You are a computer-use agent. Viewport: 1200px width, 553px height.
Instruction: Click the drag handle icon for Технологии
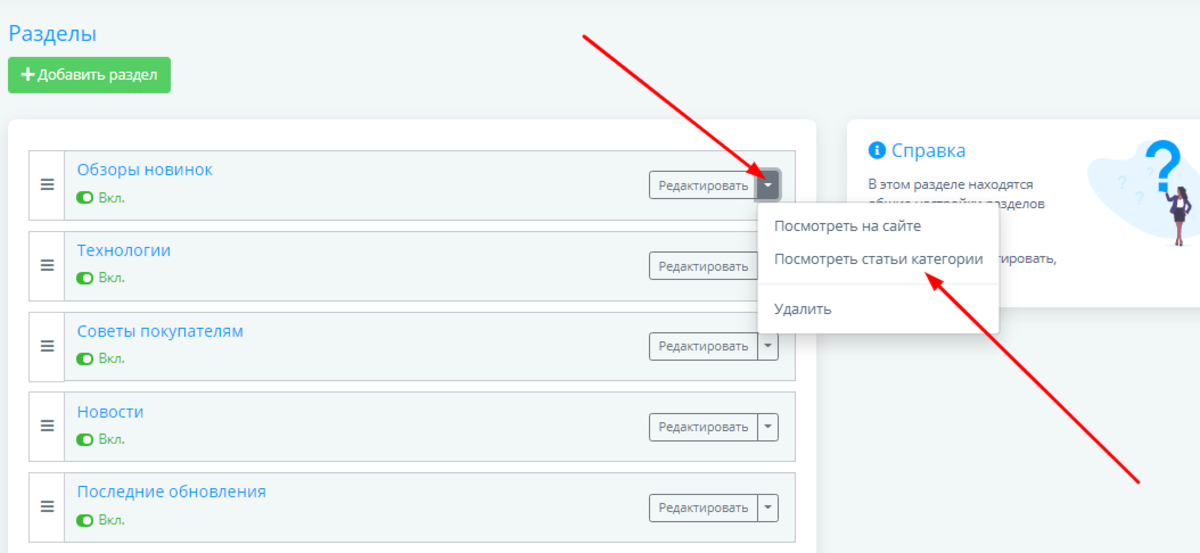pos(46,265)
